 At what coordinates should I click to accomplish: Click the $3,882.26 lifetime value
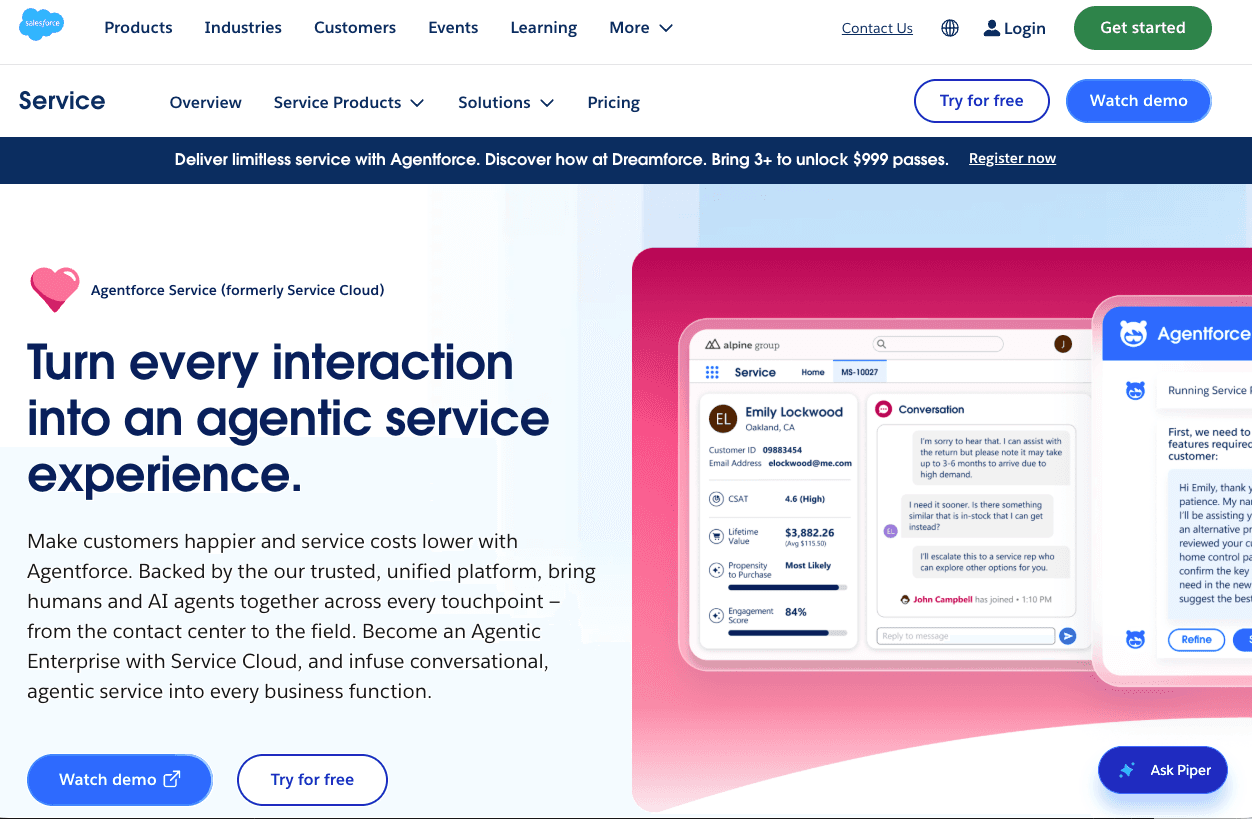click(x=810, y=533)
